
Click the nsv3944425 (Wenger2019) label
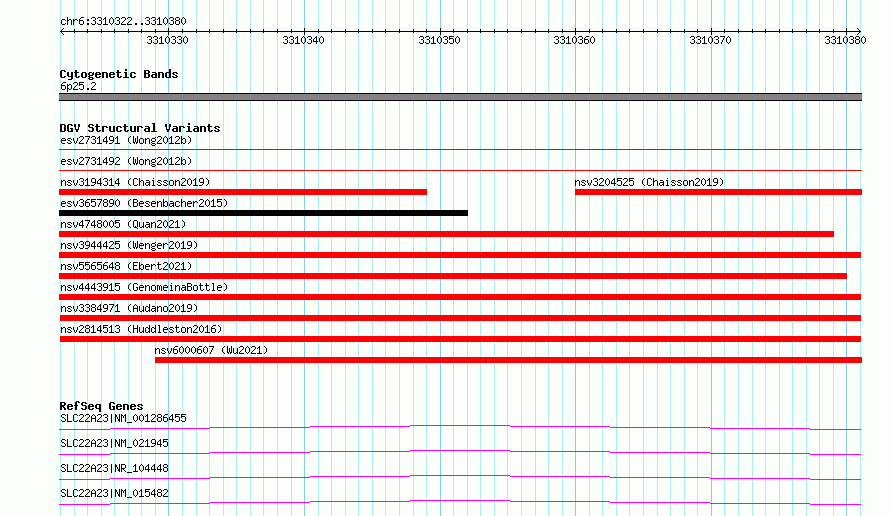tap(129, 245)
